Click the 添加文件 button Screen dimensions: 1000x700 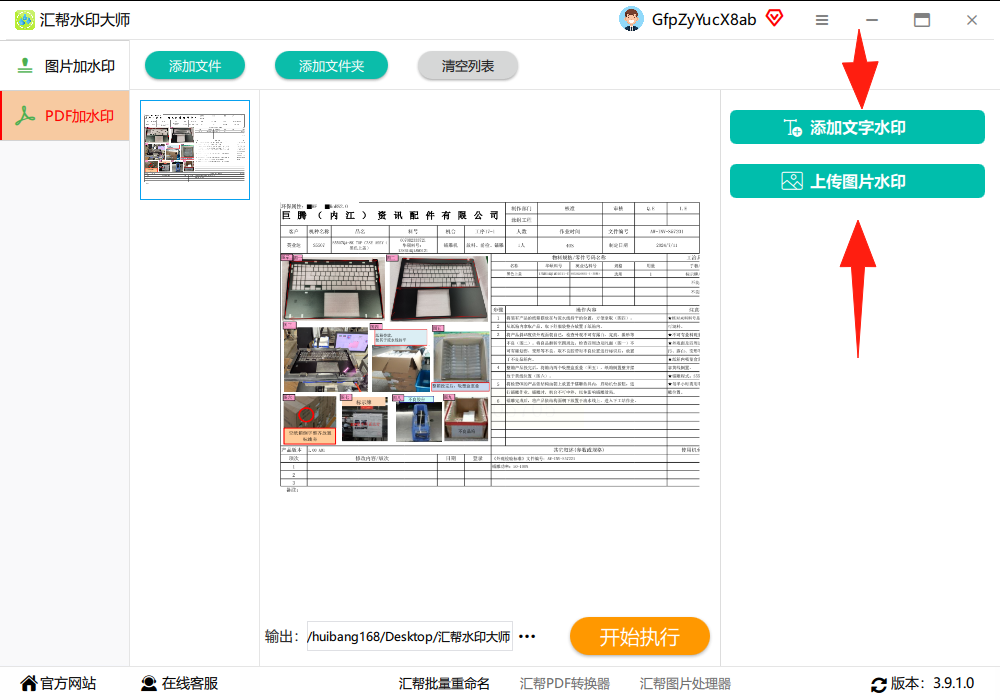coord(195,66)
